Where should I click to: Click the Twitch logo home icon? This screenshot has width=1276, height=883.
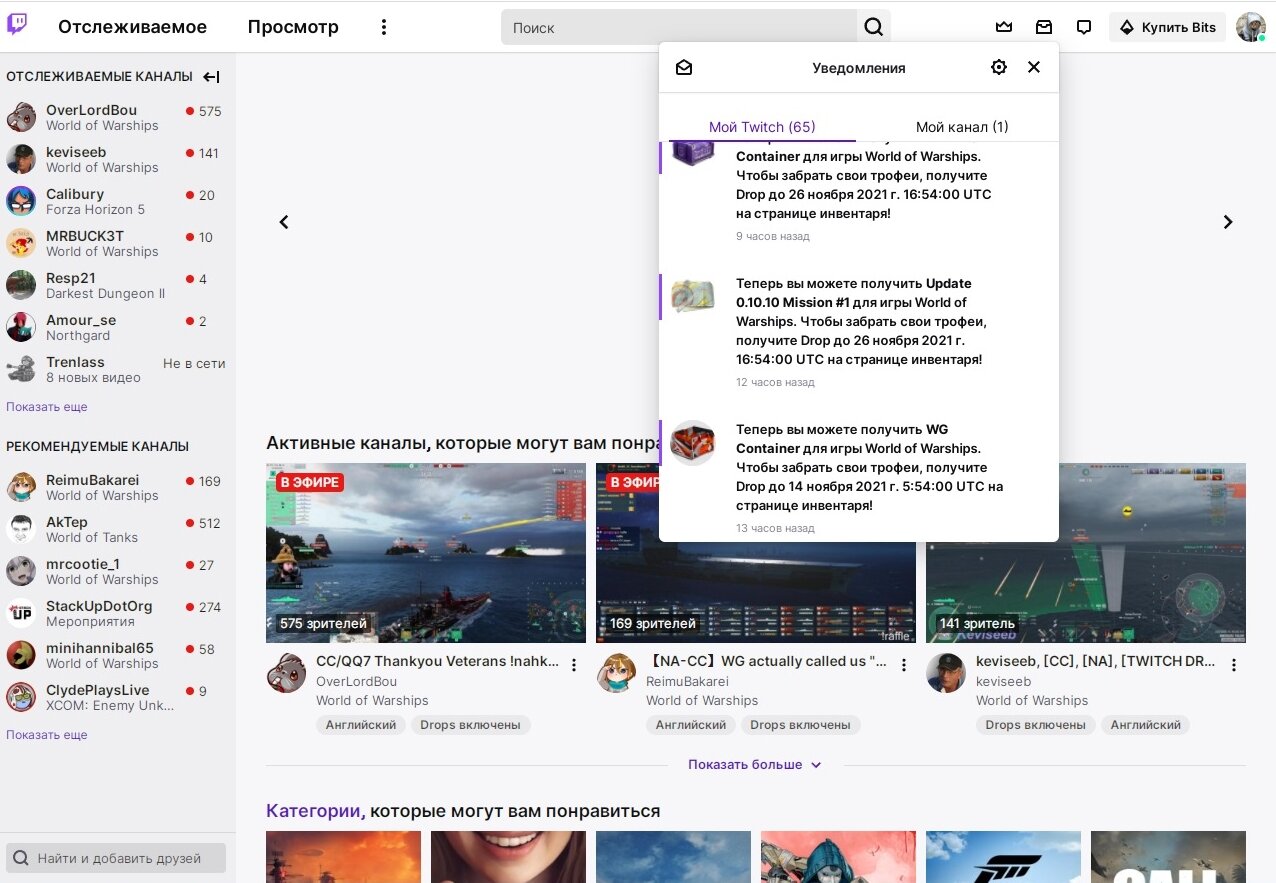coord(17,25)
